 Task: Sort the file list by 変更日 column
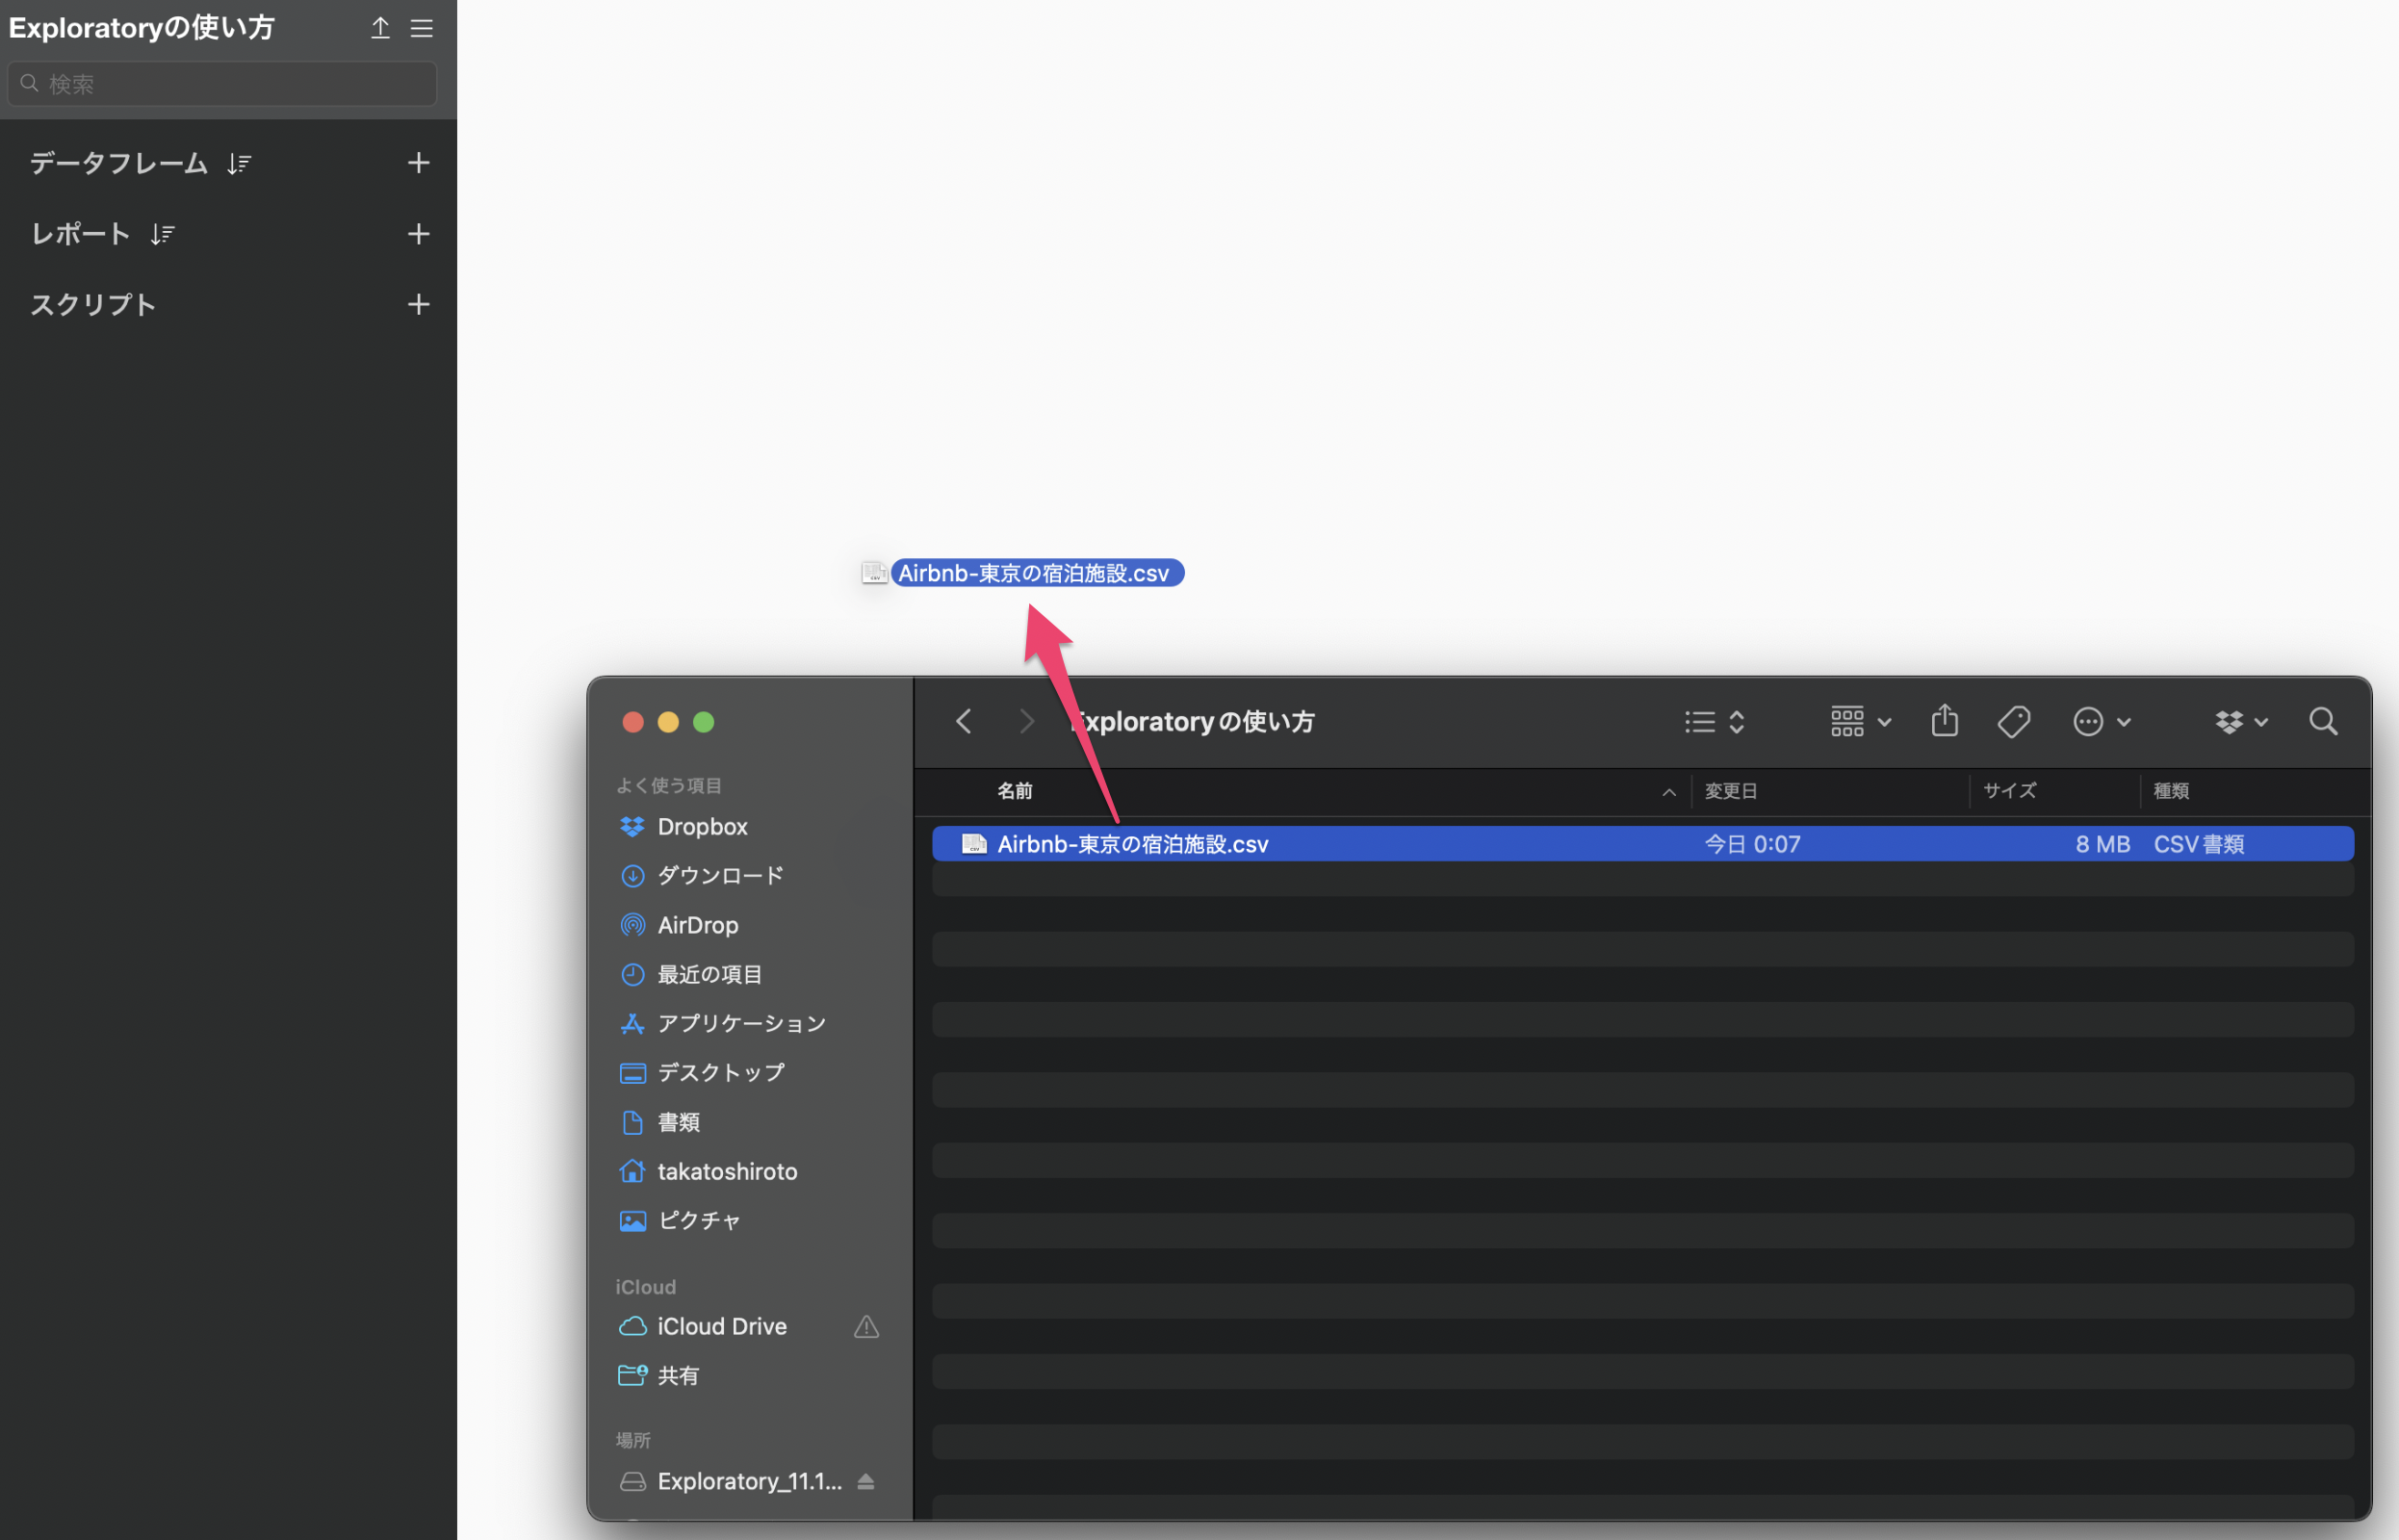click(1730, 791)
